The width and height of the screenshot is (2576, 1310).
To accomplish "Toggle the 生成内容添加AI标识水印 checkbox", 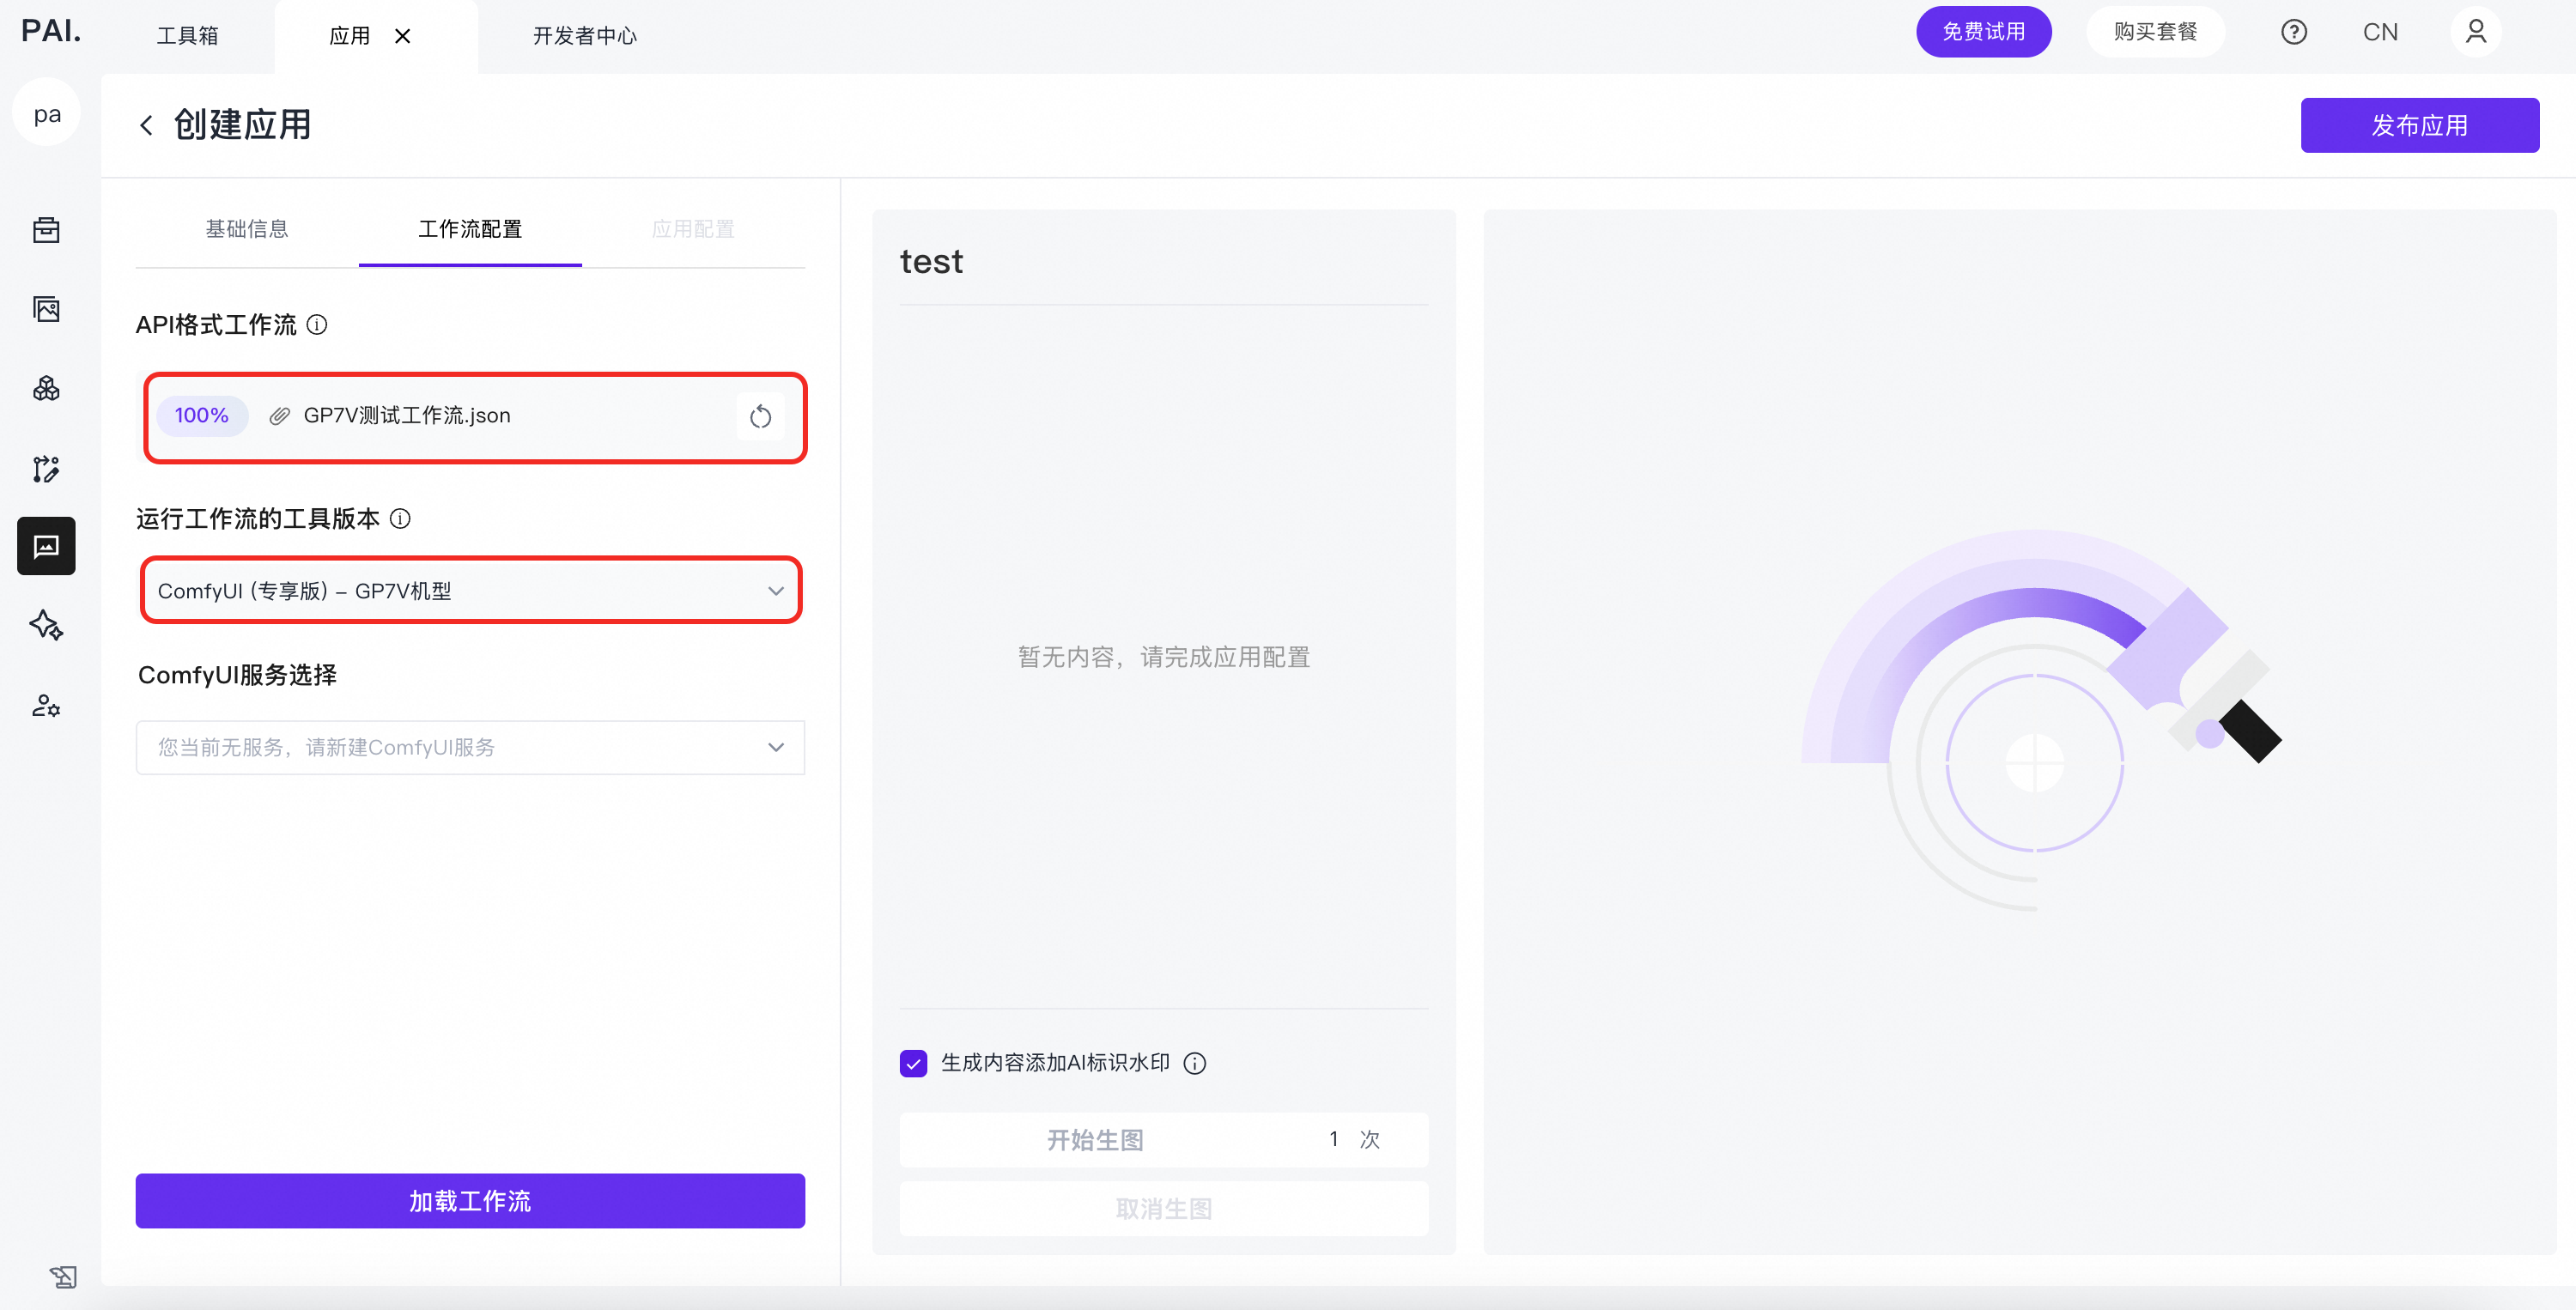I will 913,1063.
